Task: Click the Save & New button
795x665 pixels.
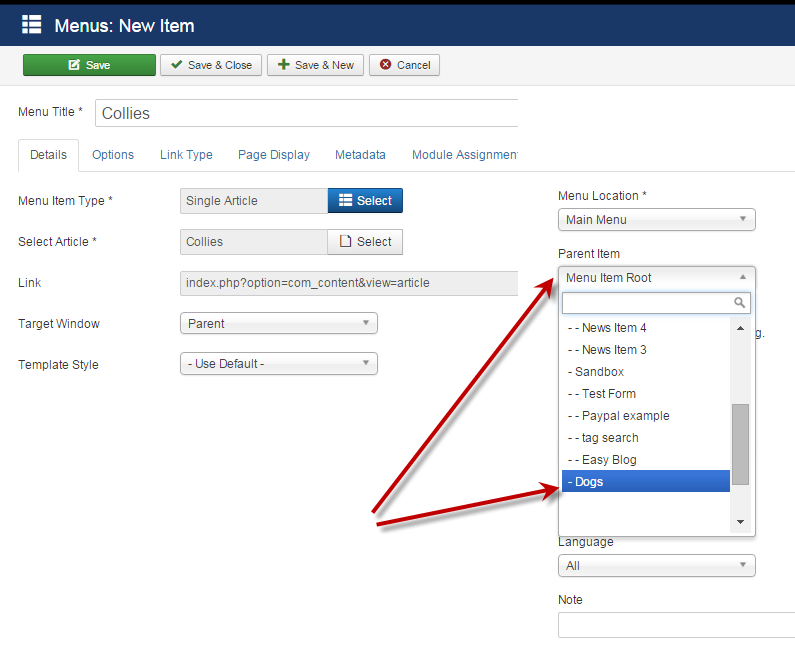Action: 315,65
